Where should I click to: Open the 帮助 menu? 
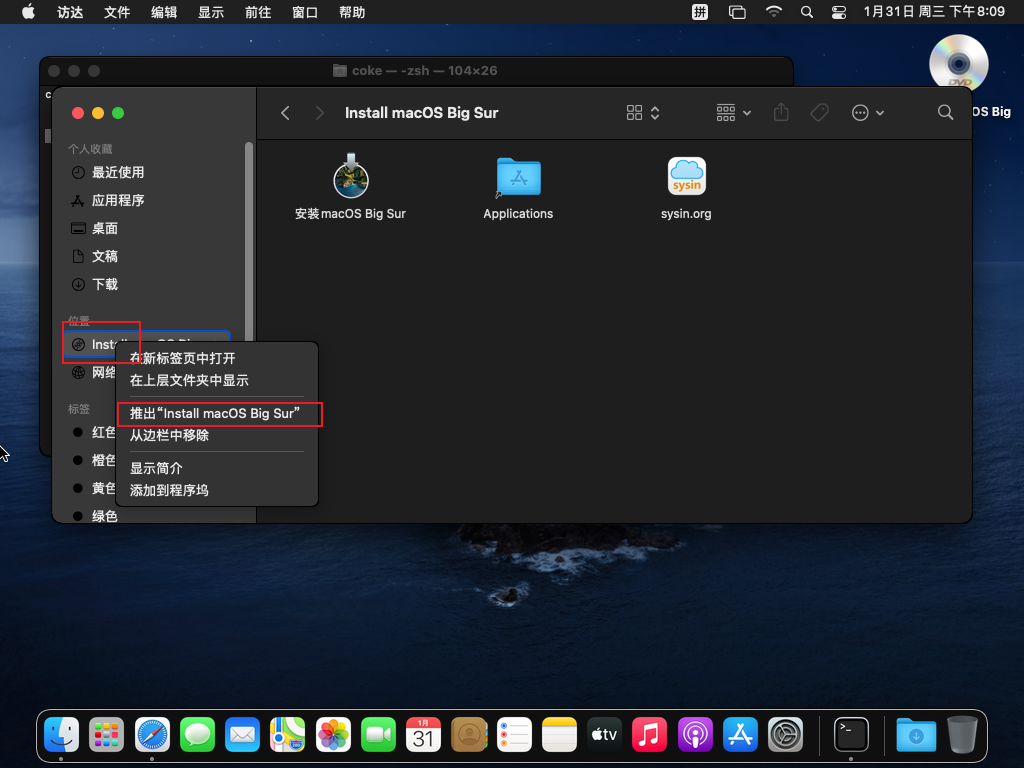coord(352,12)
